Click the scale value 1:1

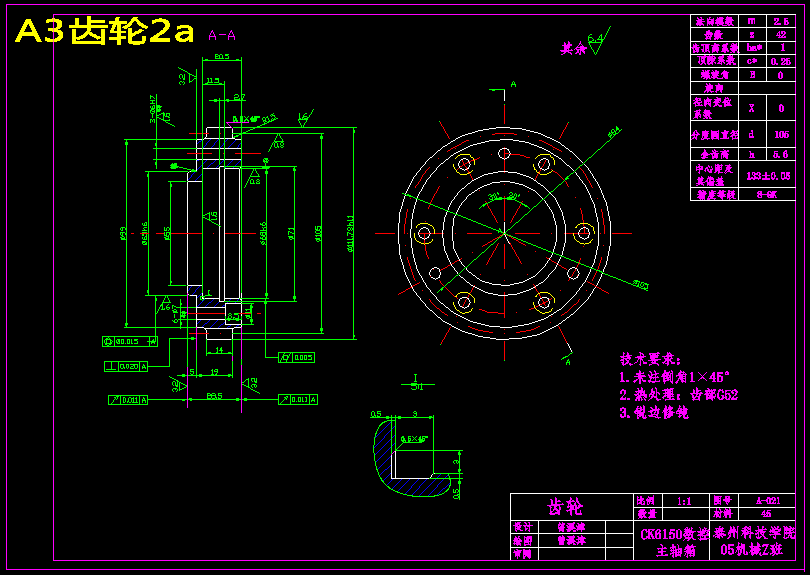(x=685, y=501)
